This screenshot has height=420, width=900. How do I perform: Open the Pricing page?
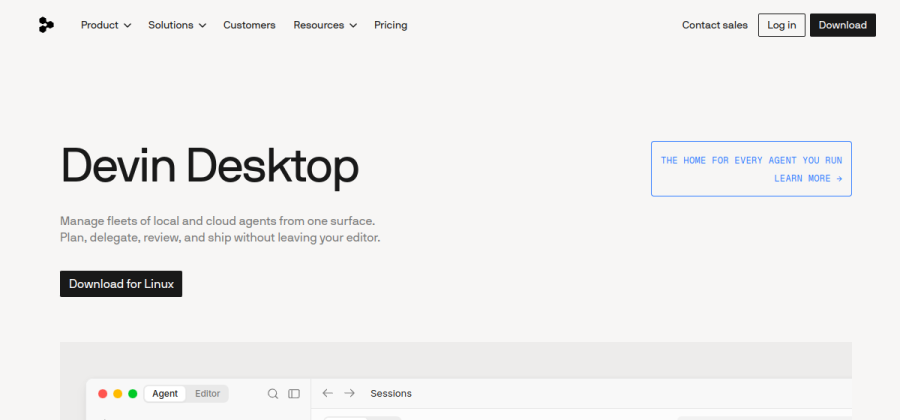(391, 25)
